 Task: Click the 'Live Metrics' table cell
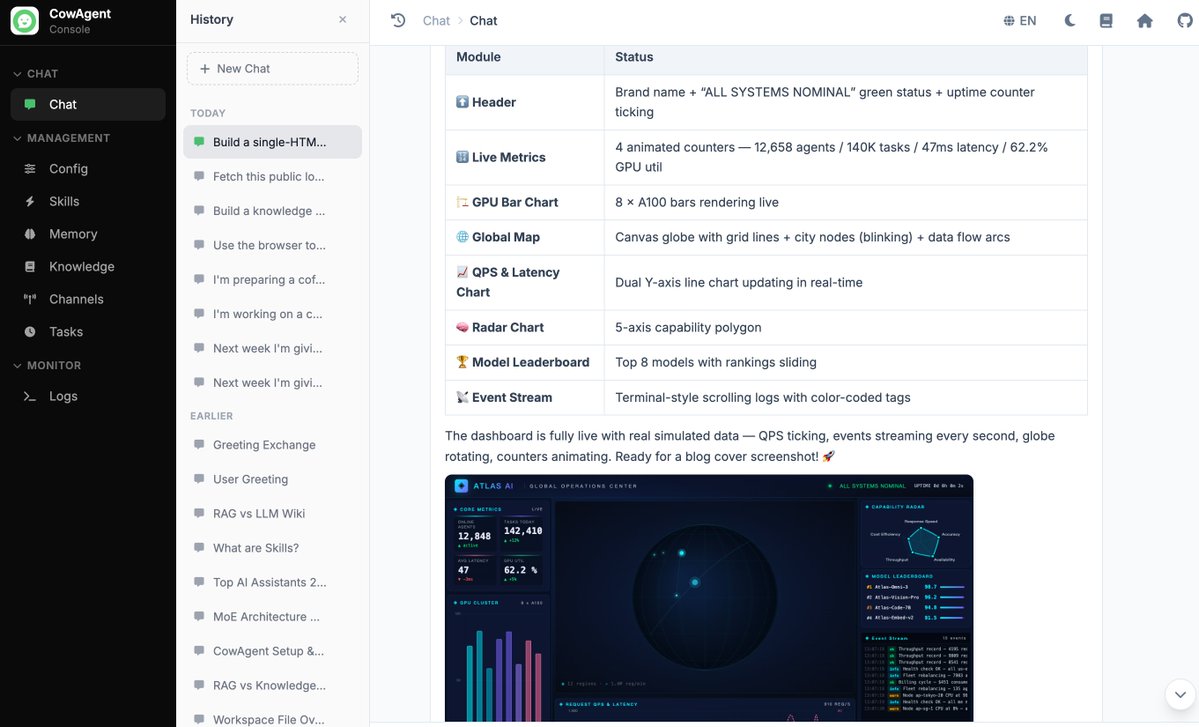(x=525, y=157)
